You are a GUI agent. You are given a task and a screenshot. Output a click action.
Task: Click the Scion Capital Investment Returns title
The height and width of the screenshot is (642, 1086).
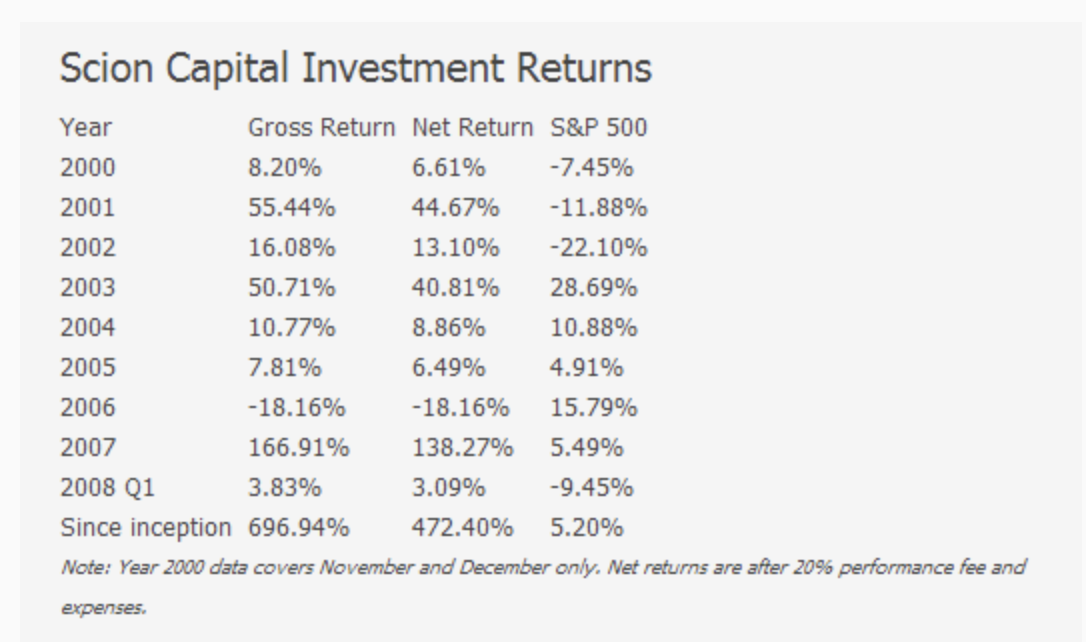click(x=355, y=70)
